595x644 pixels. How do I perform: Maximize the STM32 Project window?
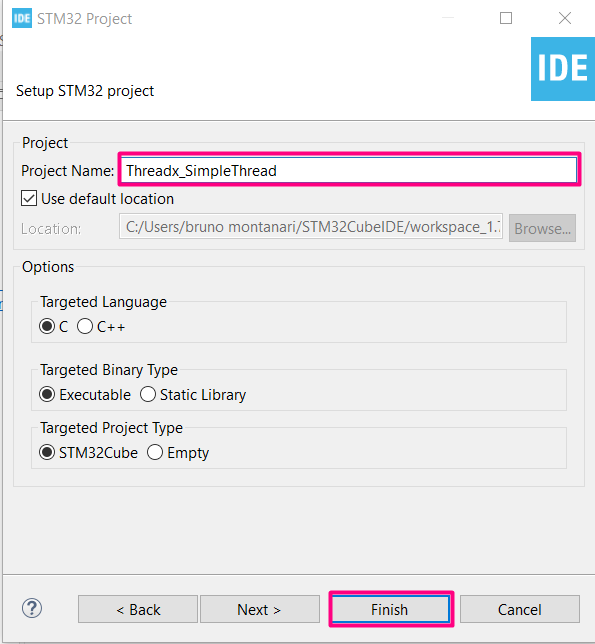point(506,18)
